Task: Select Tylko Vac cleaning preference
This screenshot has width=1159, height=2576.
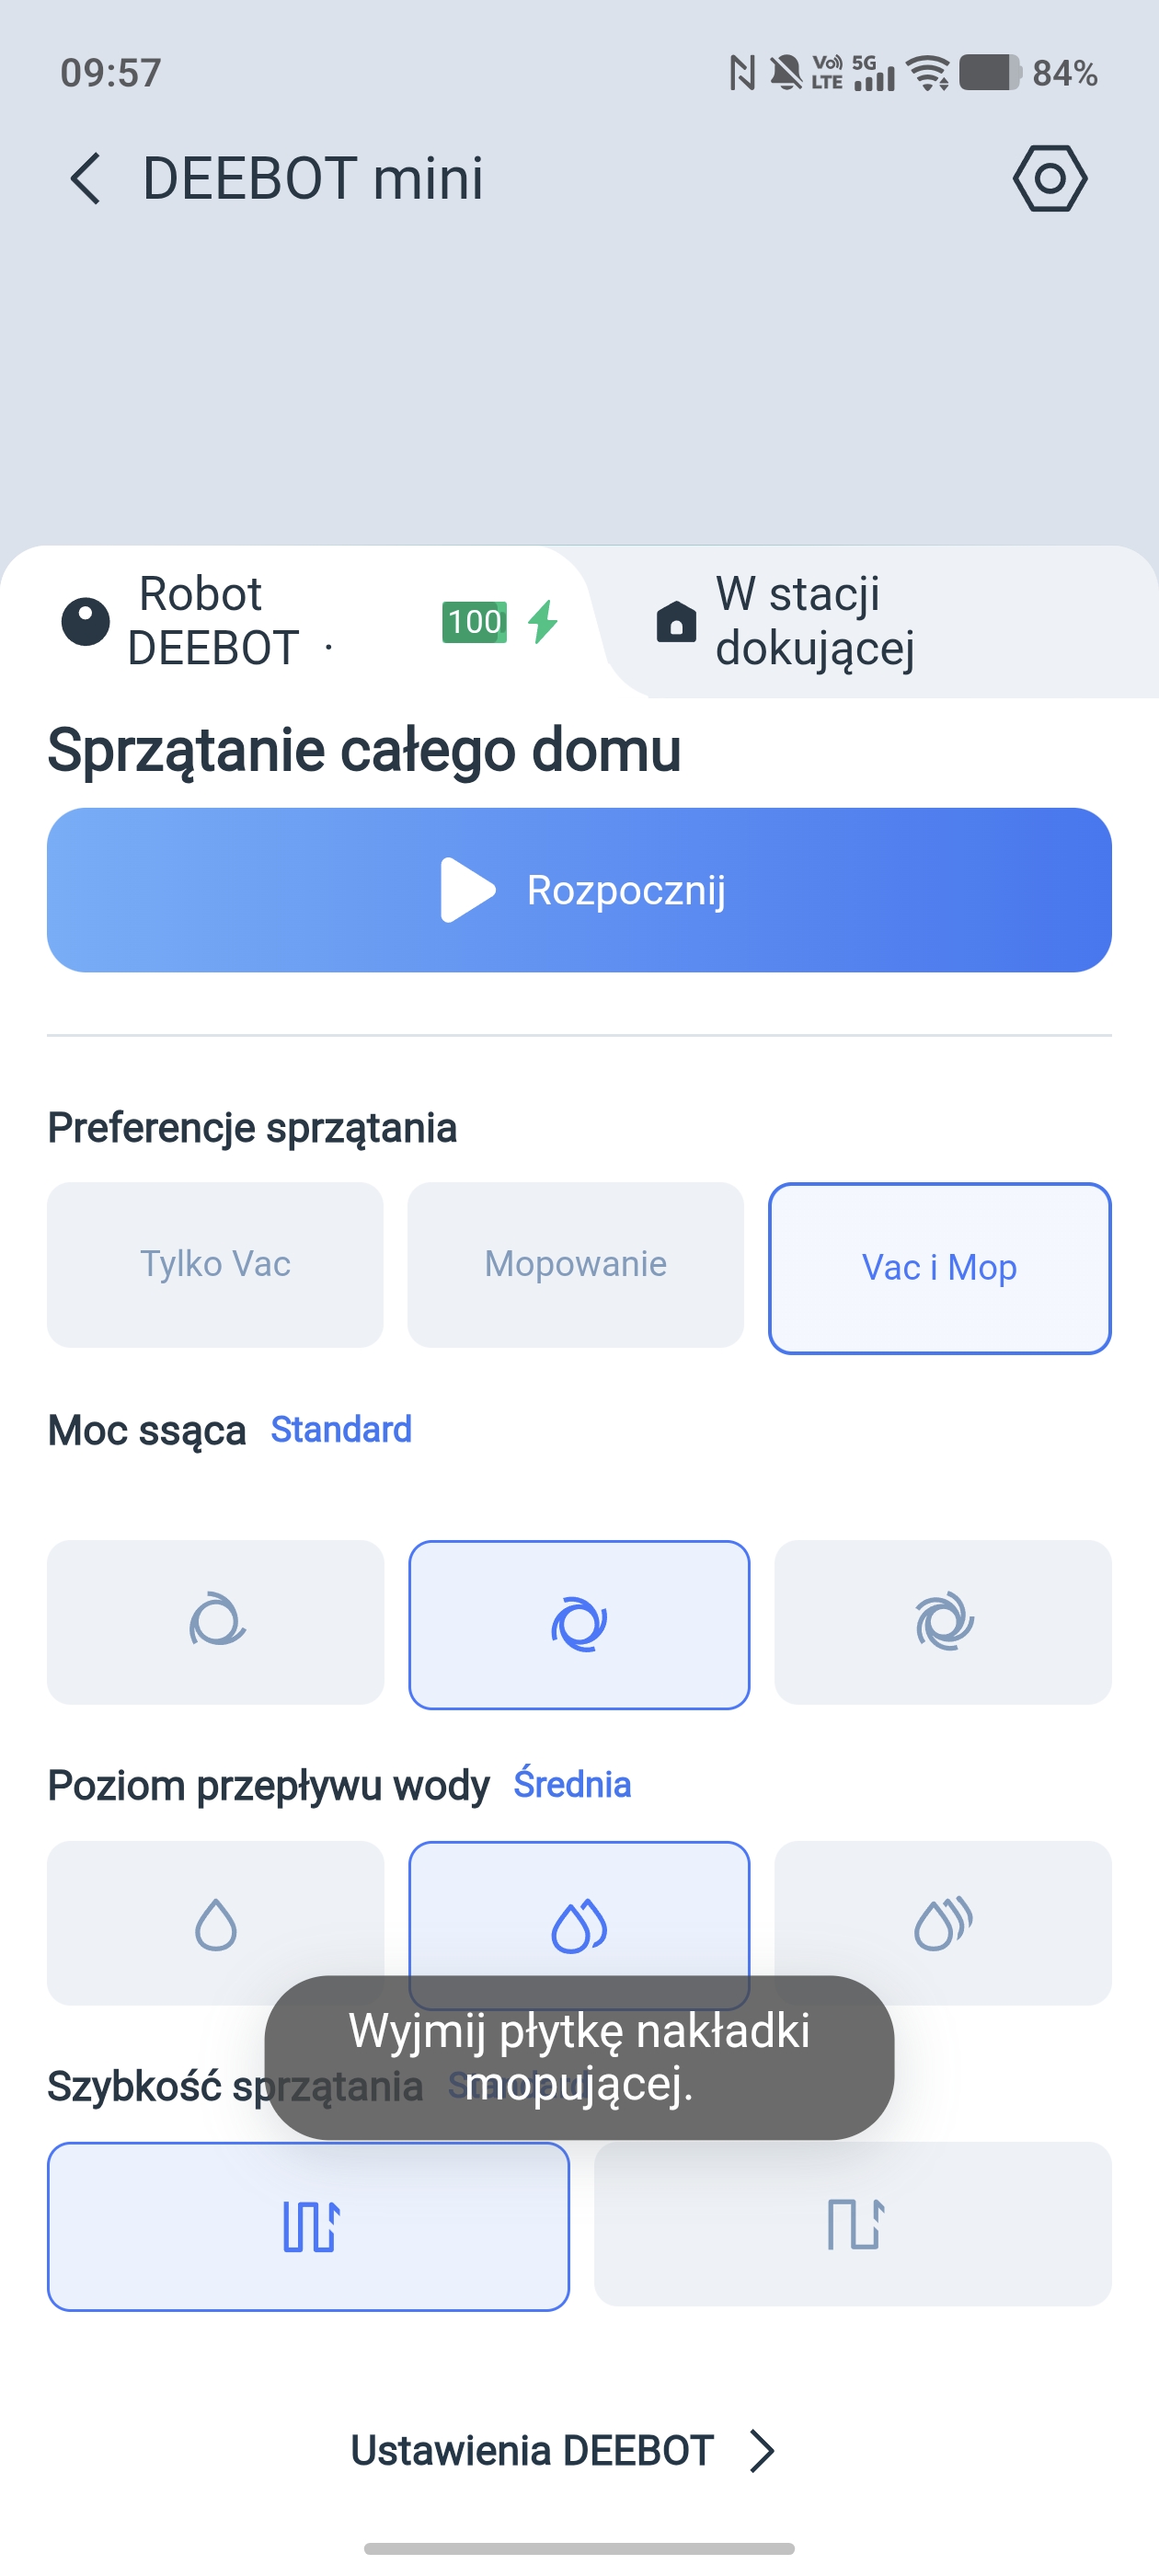Action: (x=216, y=1264)
